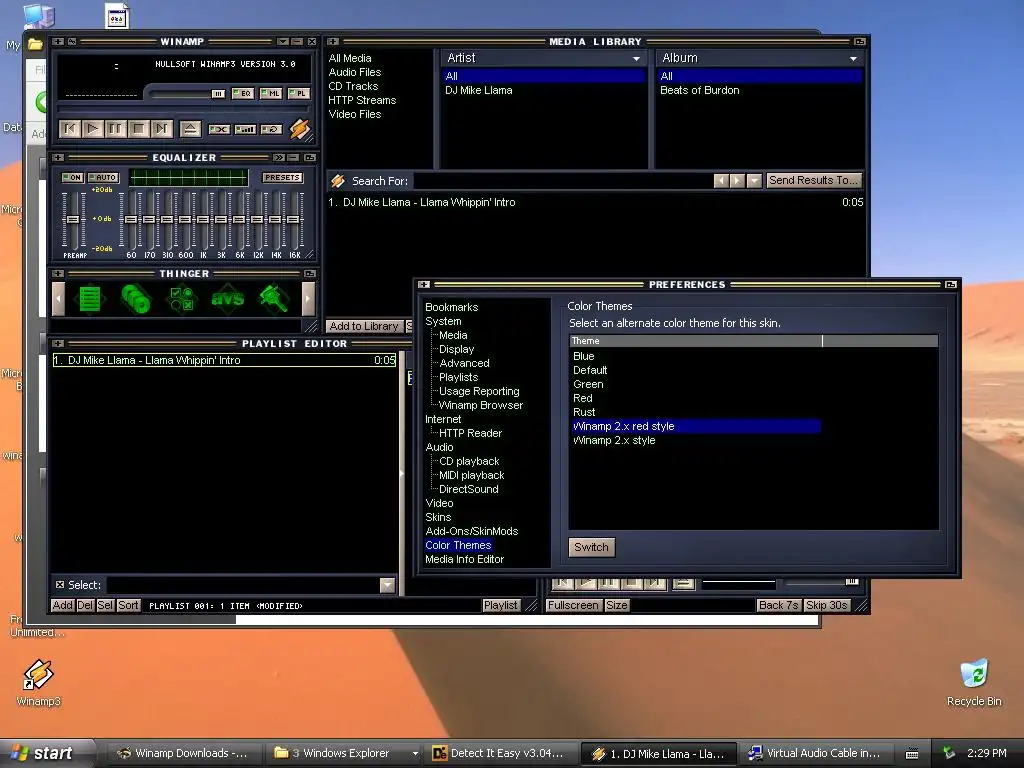Click the Theme column header
This screenshot has height=768, width=1024.
[696, 341]
